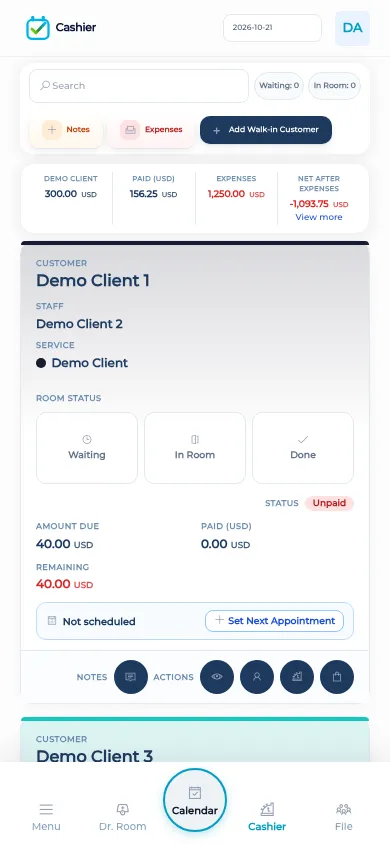The width and height of the screenshot is (390, 844).
Task: Set room status to Waiting
Action: (87, 448)
